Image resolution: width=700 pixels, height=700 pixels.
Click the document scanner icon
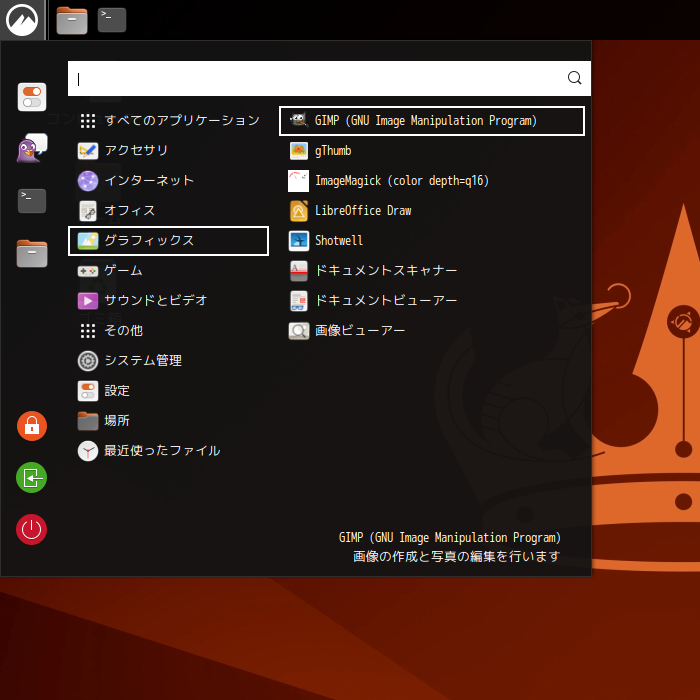point(299,271)
